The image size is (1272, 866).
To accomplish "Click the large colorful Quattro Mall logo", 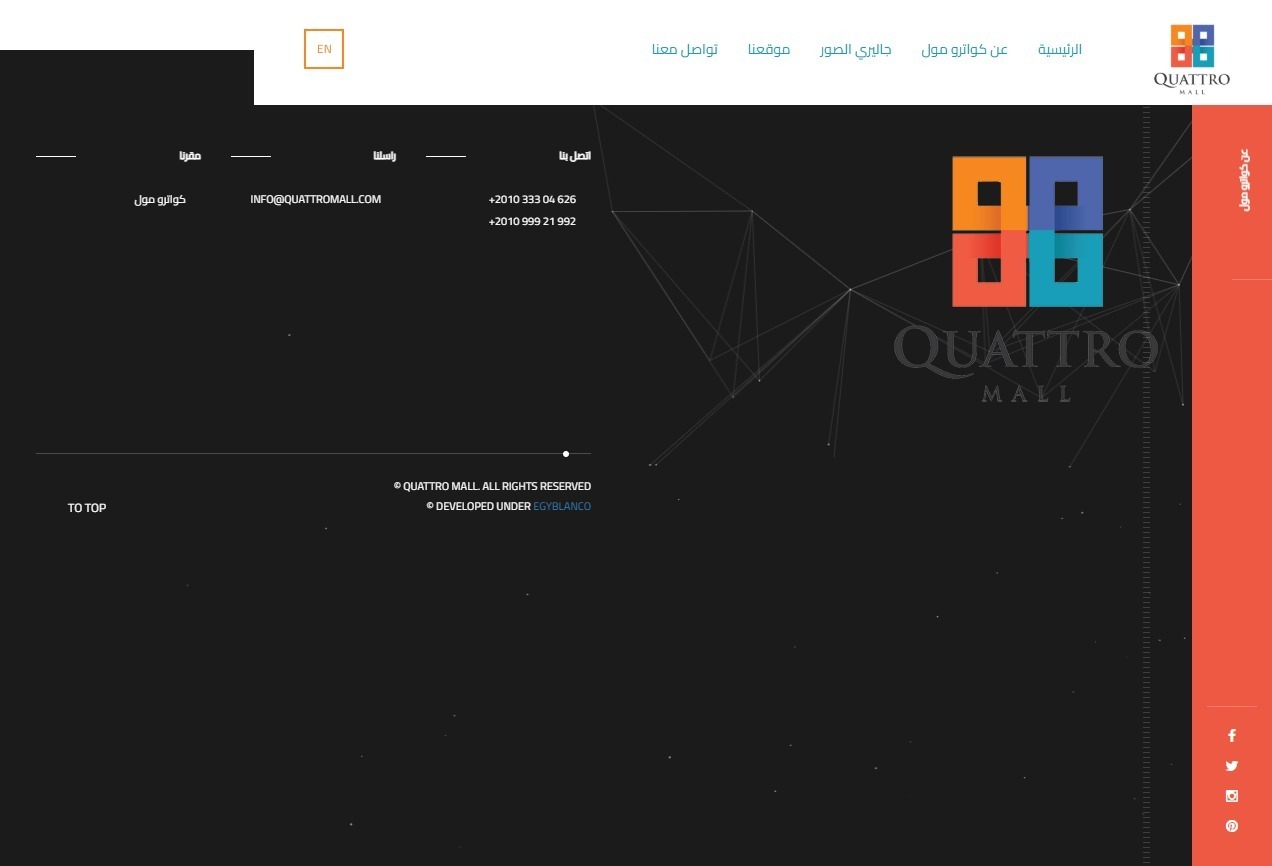I will [1027, 231].
